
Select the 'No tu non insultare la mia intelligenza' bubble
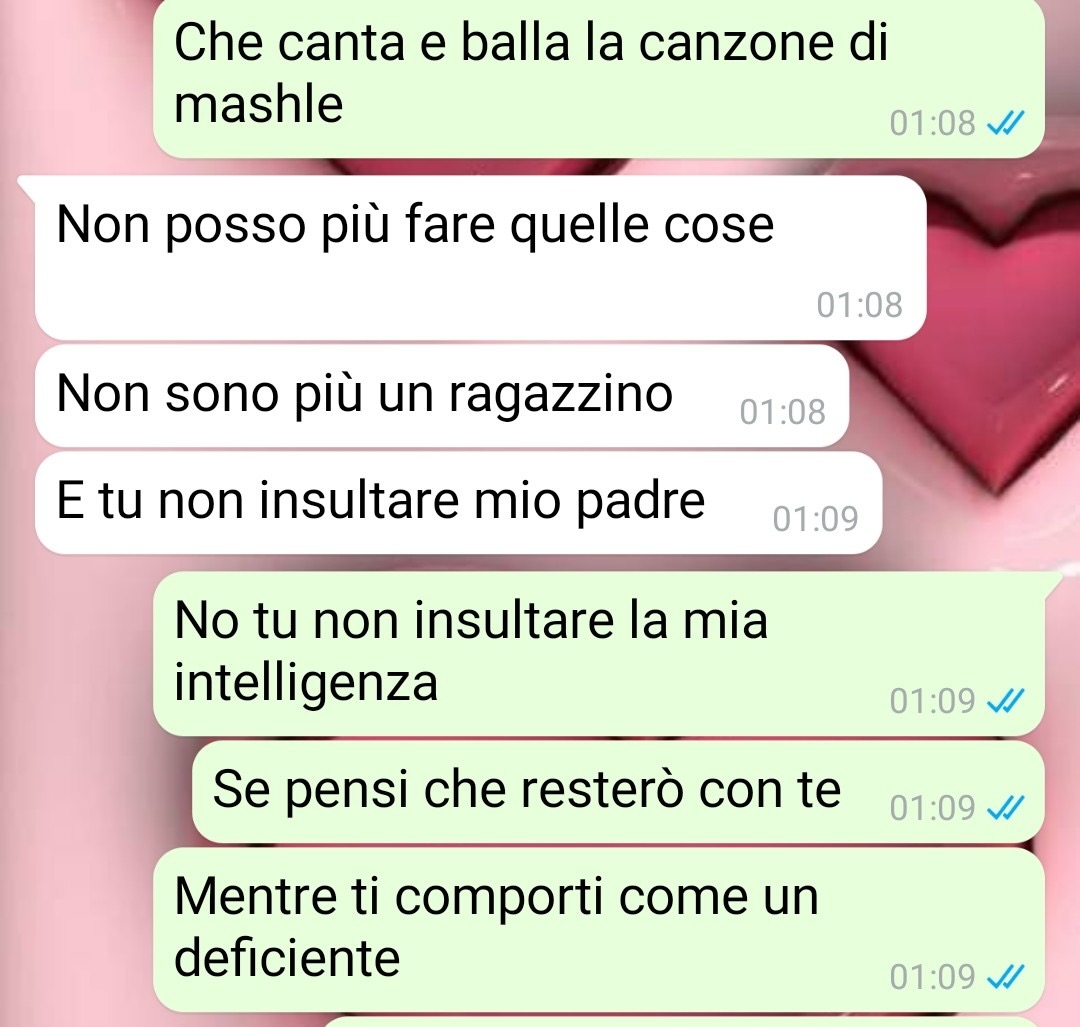pos(599,654)
